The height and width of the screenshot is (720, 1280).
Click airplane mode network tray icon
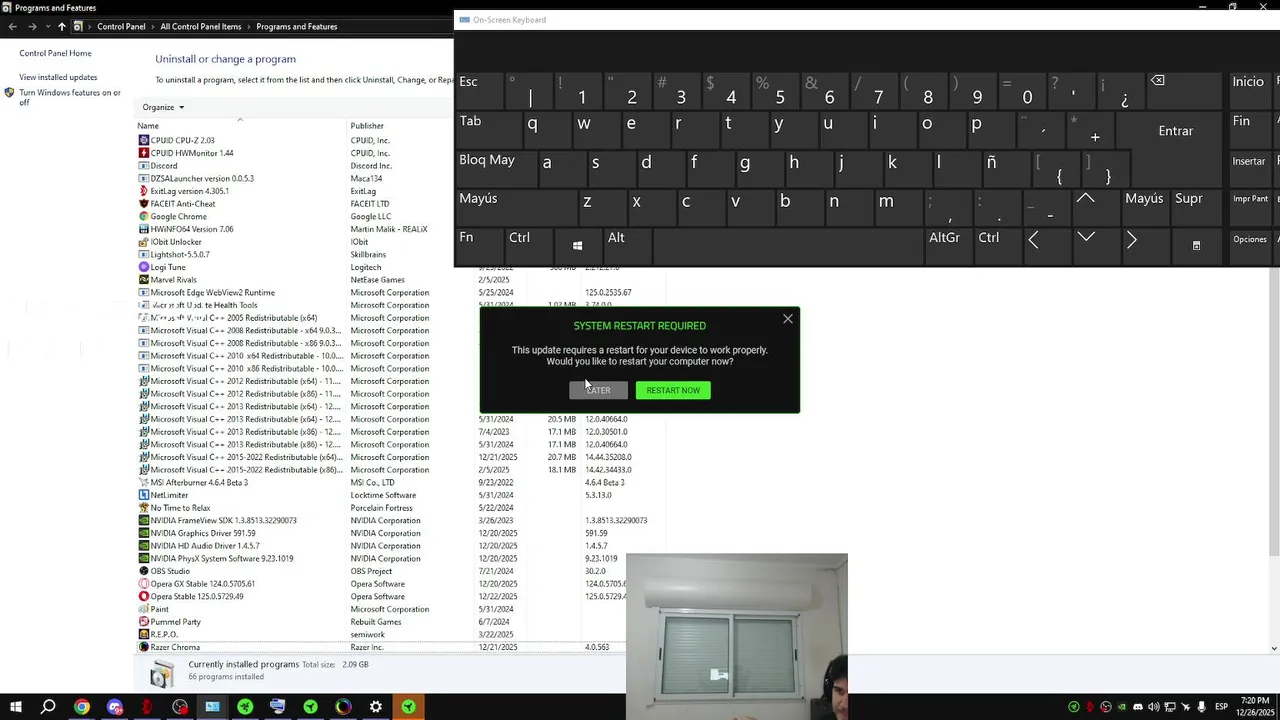(x=1186, y=707)
